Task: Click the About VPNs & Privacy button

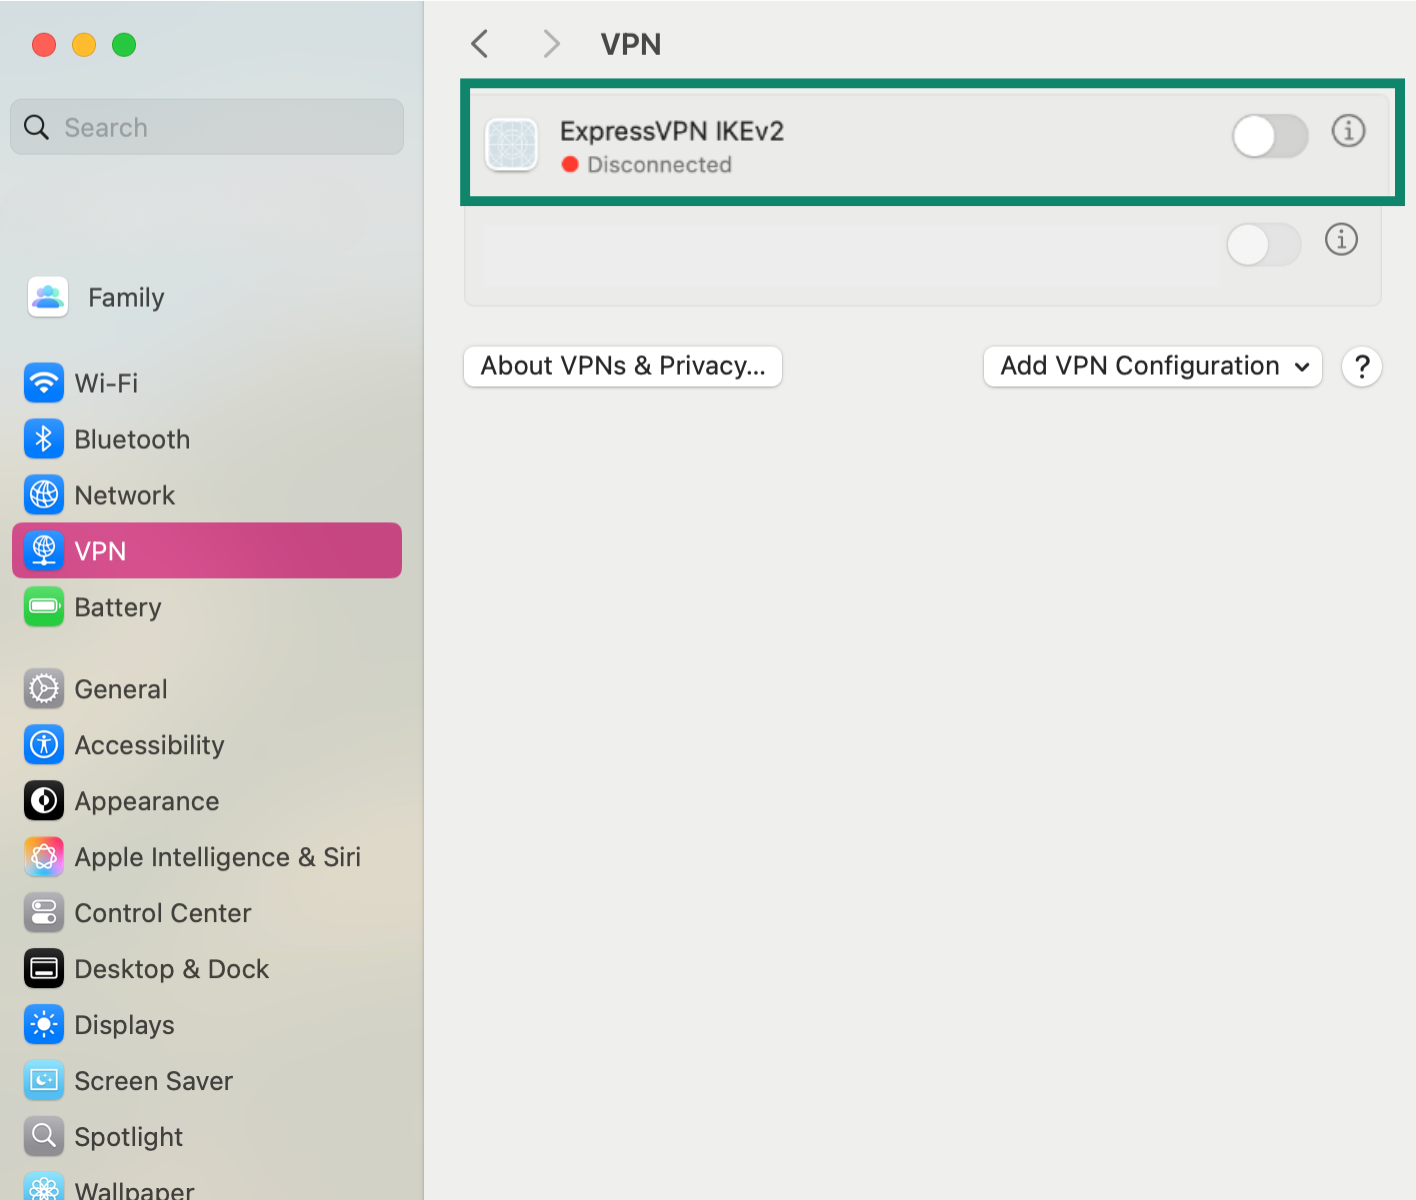Action: pos(621,366)
